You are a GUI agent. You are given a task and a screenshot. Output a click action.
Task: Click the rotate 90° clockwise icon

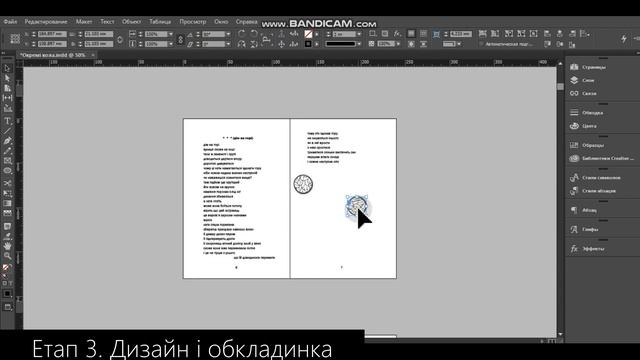242,34
